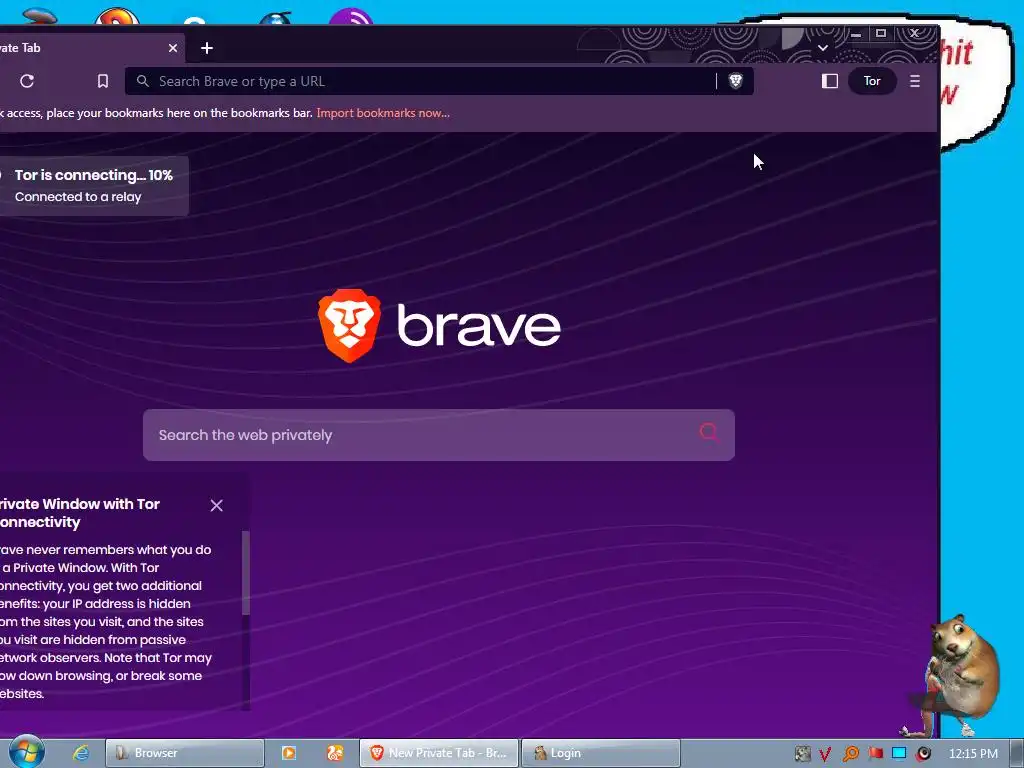Select the Private Tab title

click(x=20, y=48)
